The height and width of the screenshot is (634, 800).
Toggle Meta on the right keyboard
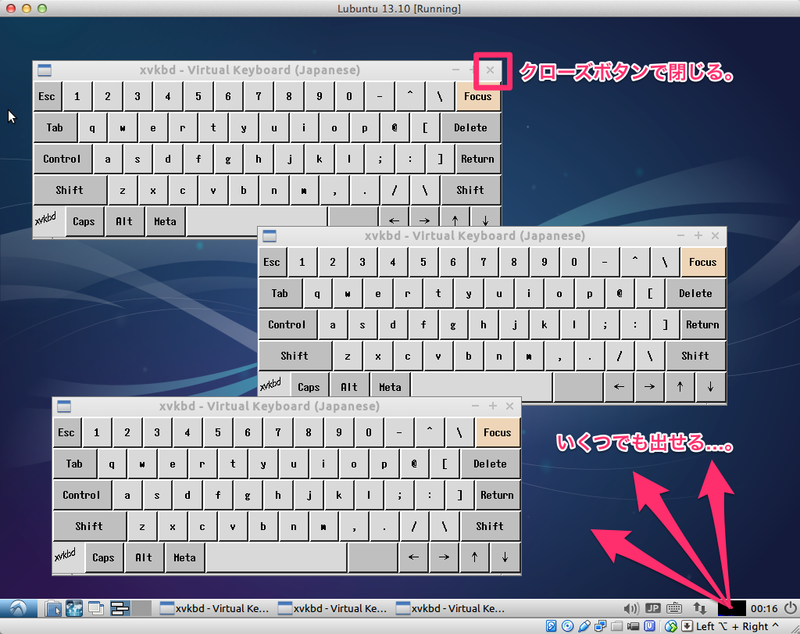pos(390,387)
